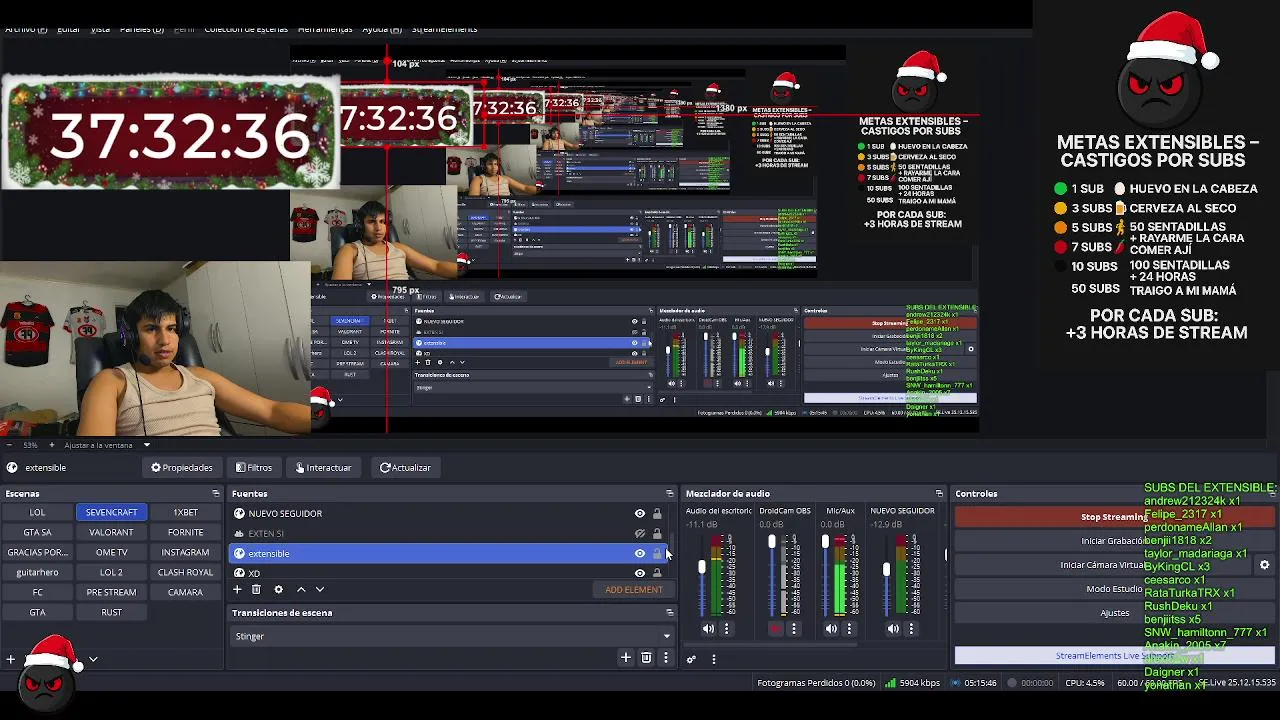Open transition properties three-dot menu
The image size is (1280, 720).
click(x=666, y=658)
